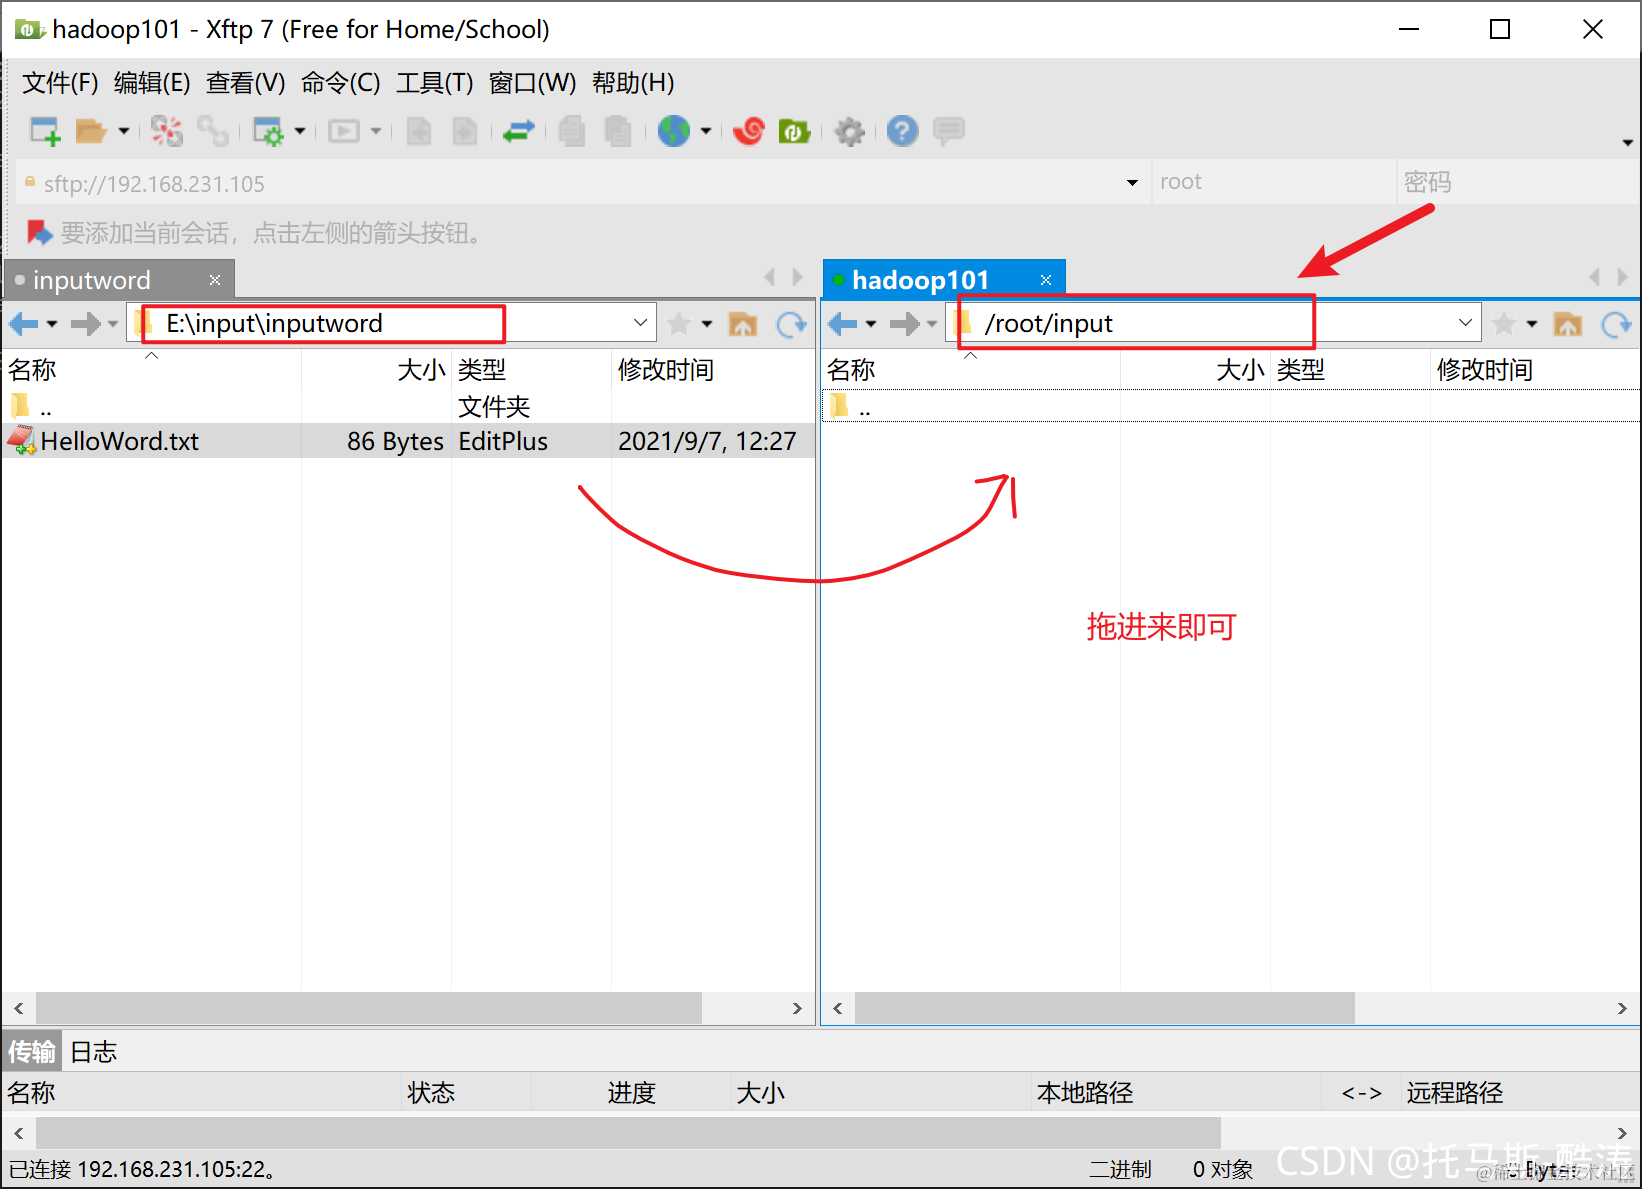Close the hadoop101 tab
Image resolution: width=1642 pixels, height=1189 pixels.
point(1046,280)
